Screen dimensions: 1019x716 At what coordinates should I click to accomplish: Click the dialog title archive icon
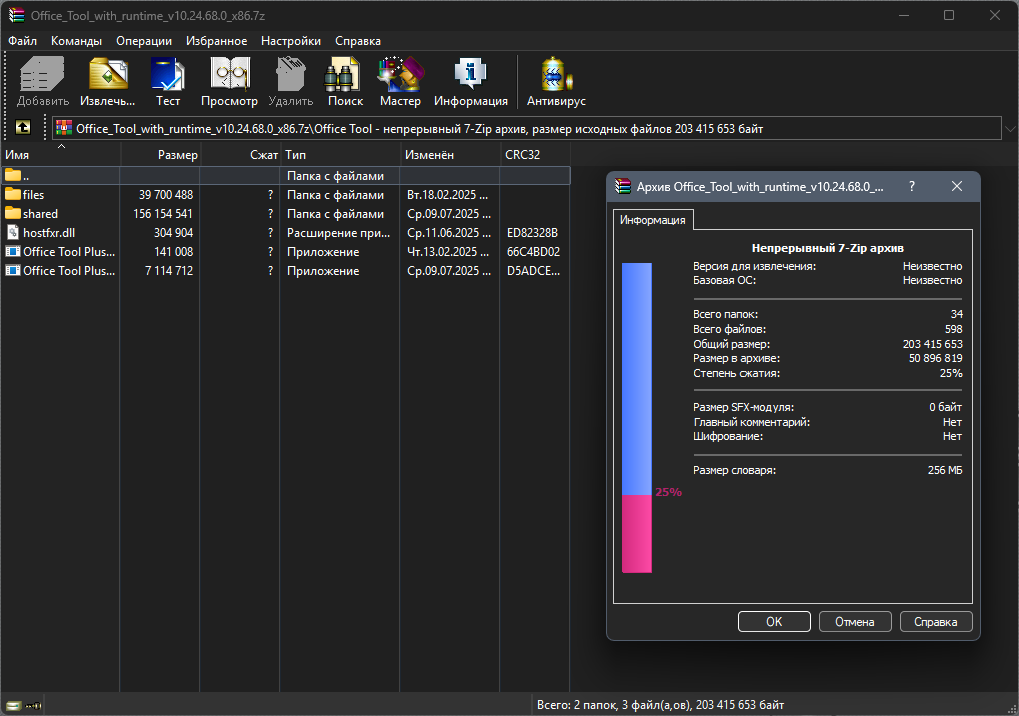[x=623, y=186]
